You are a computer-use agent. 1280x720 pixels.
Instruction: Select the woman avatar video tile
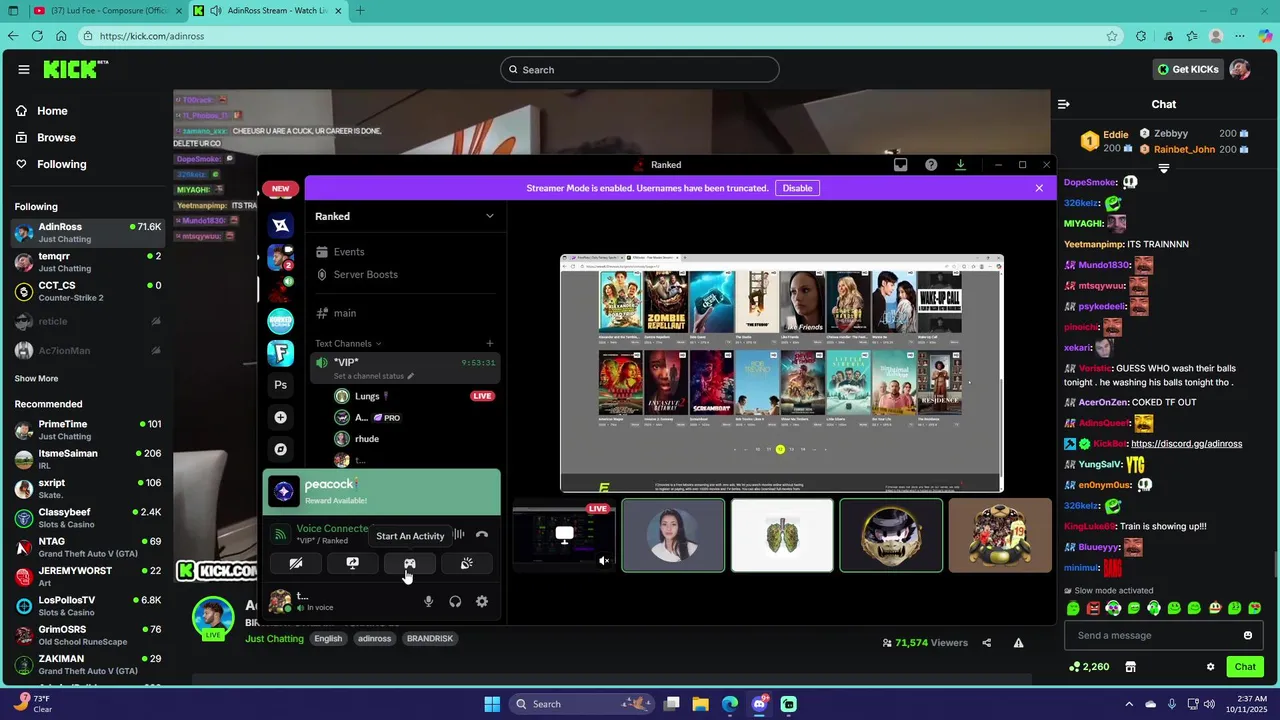[x=673, y=536]
